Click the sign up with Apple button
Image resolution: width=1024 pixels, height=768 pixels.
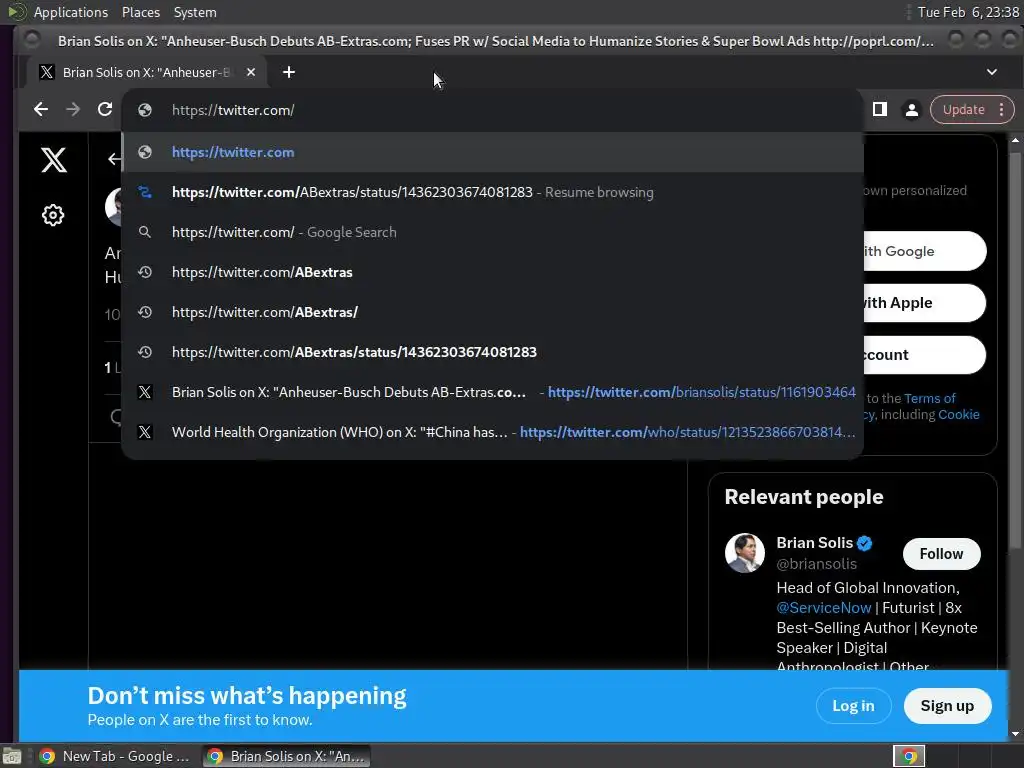click(923, 302)
